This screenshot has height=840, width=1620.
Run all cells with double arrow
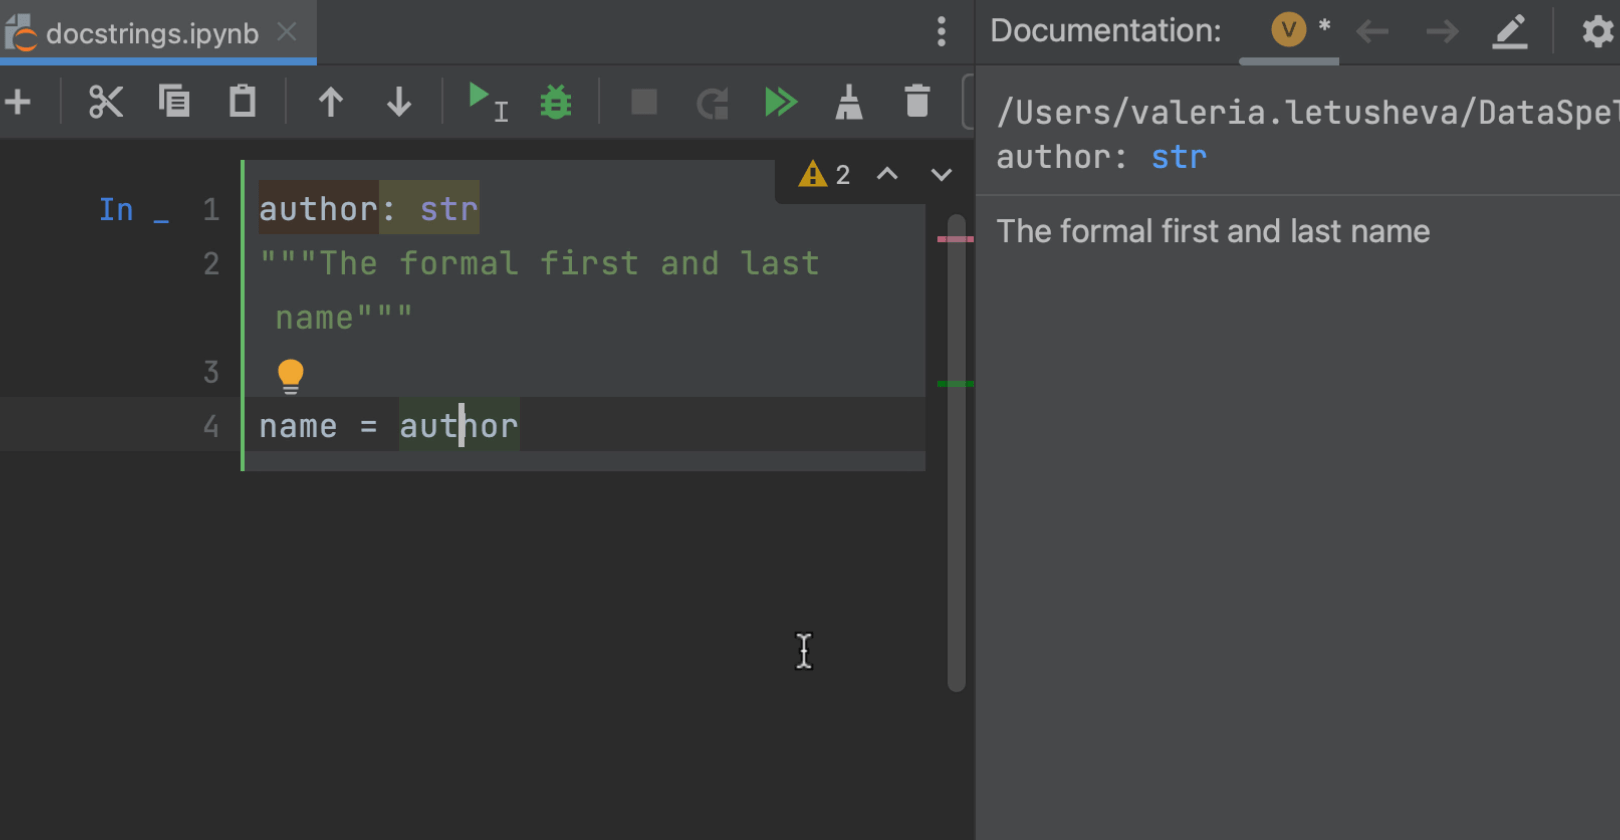pyautogui.click(x=780, y=102)
